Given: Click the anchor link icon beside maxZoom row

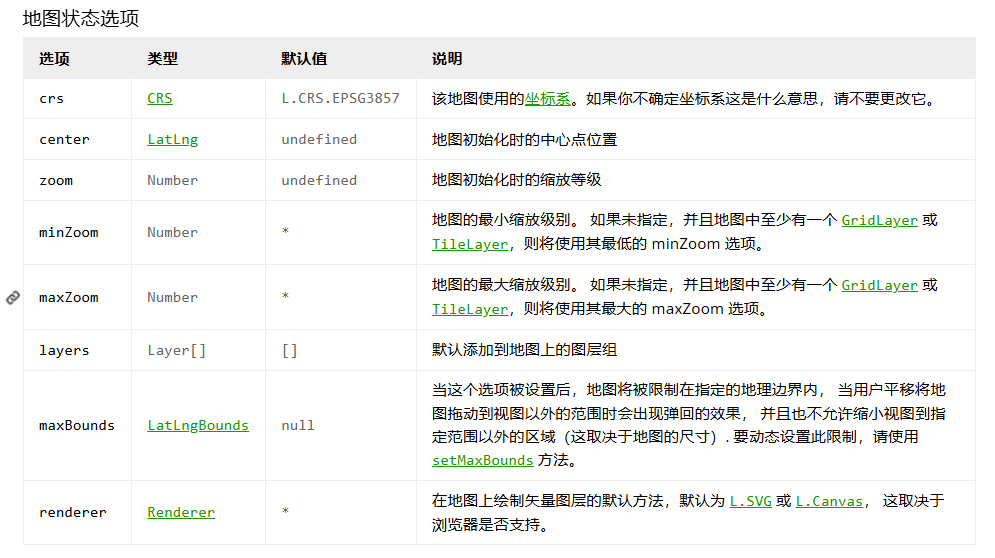Looking at the screenshot, I should (13, 297).
